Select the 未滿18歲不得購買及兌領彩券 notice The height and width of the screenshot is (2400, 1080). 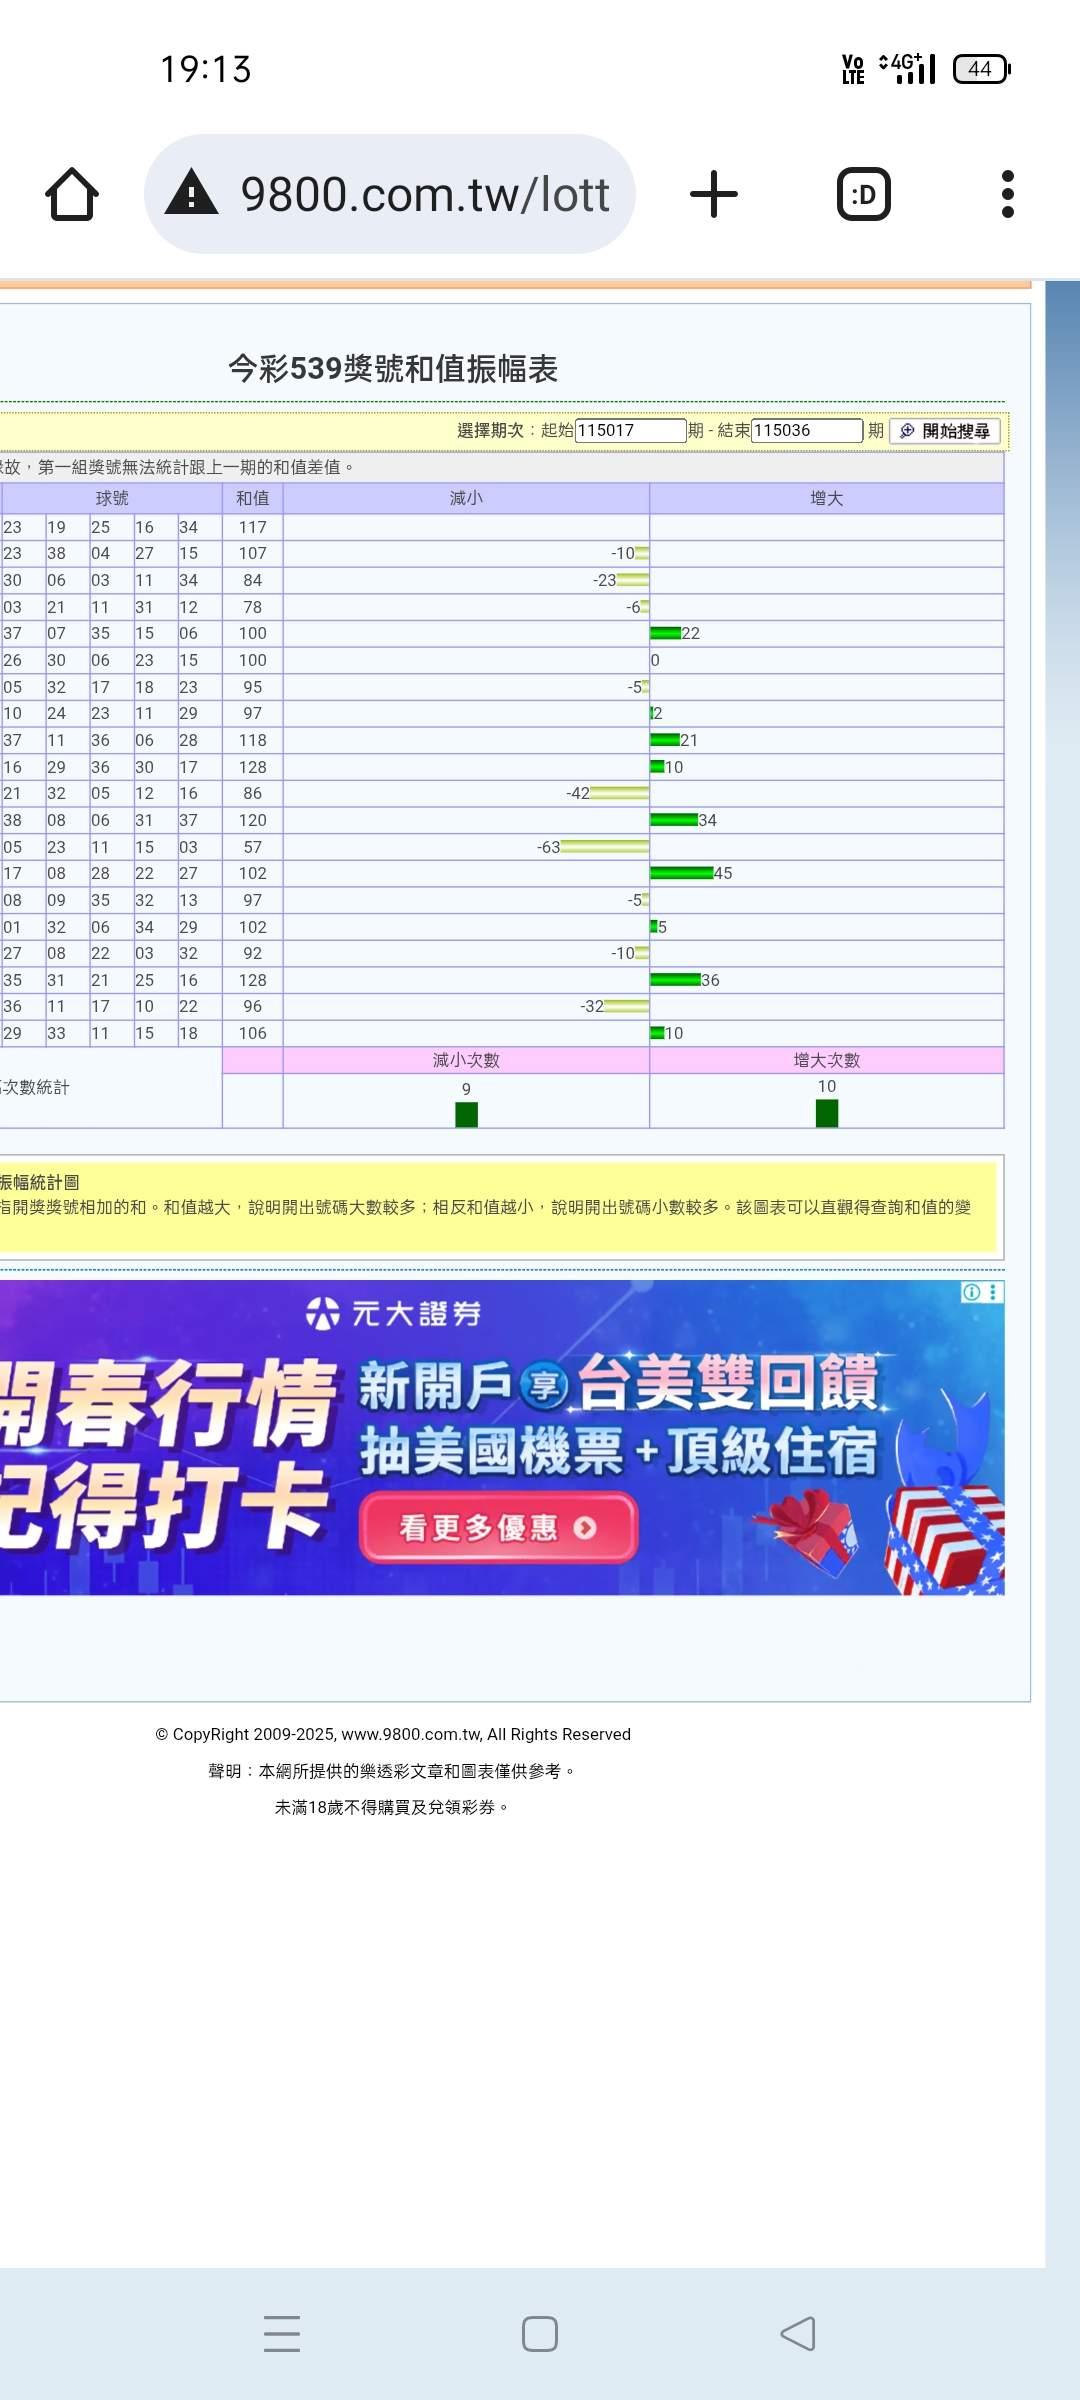click(393, 1807)
